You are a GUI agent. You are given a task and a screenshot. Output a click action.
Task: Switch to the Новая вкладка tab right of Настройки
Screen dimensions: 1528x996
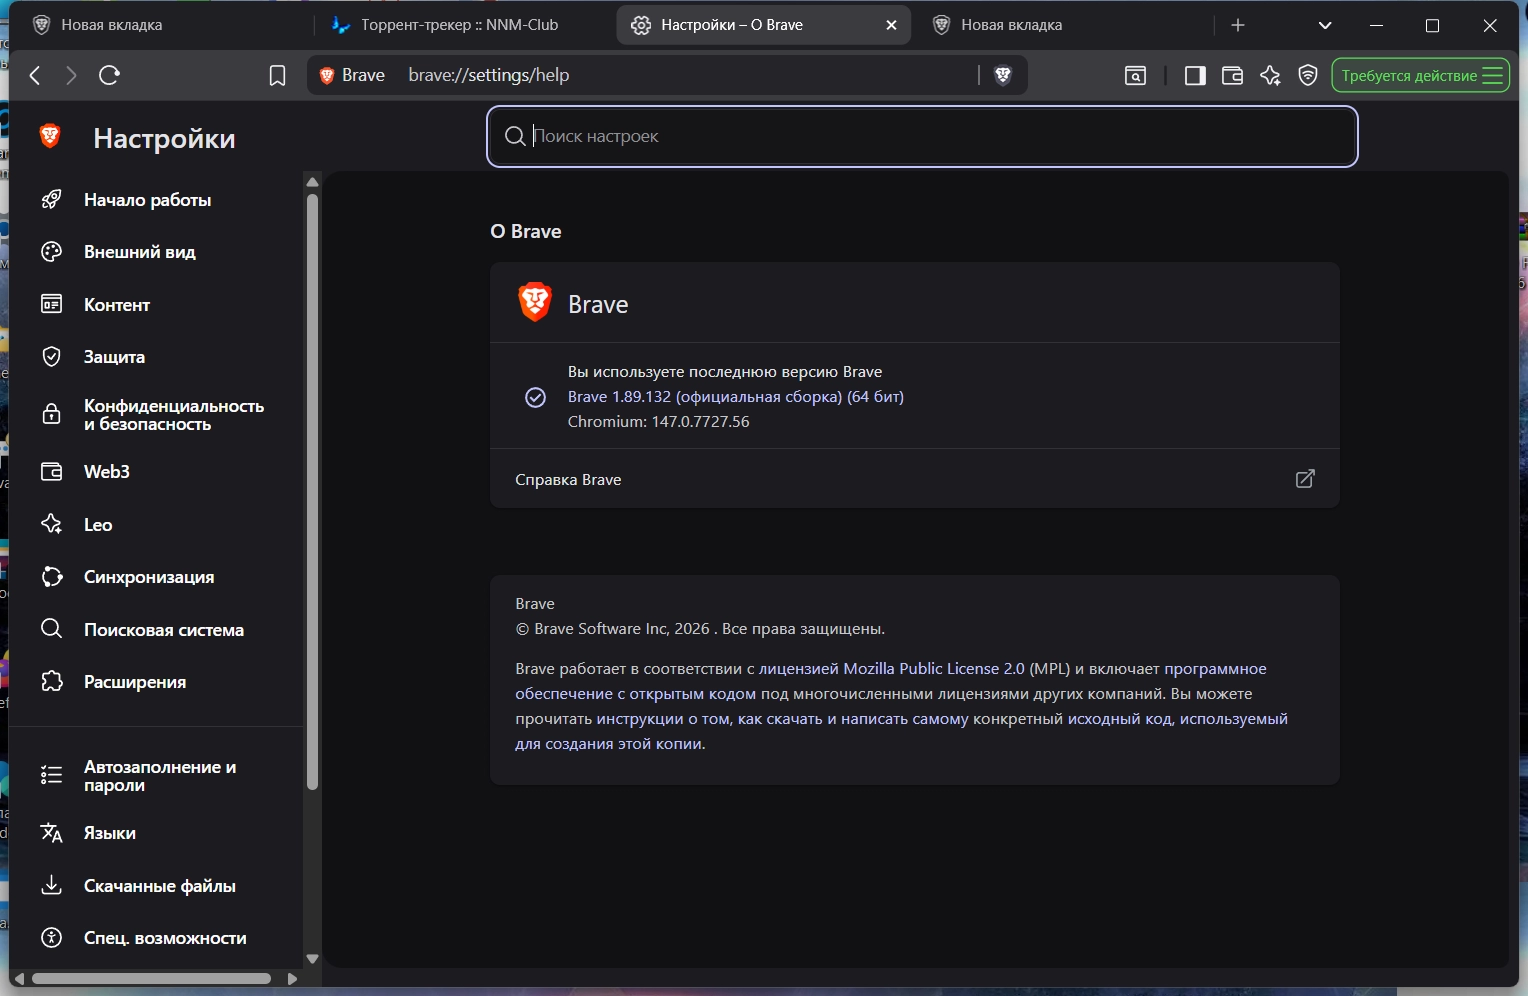1062,25
